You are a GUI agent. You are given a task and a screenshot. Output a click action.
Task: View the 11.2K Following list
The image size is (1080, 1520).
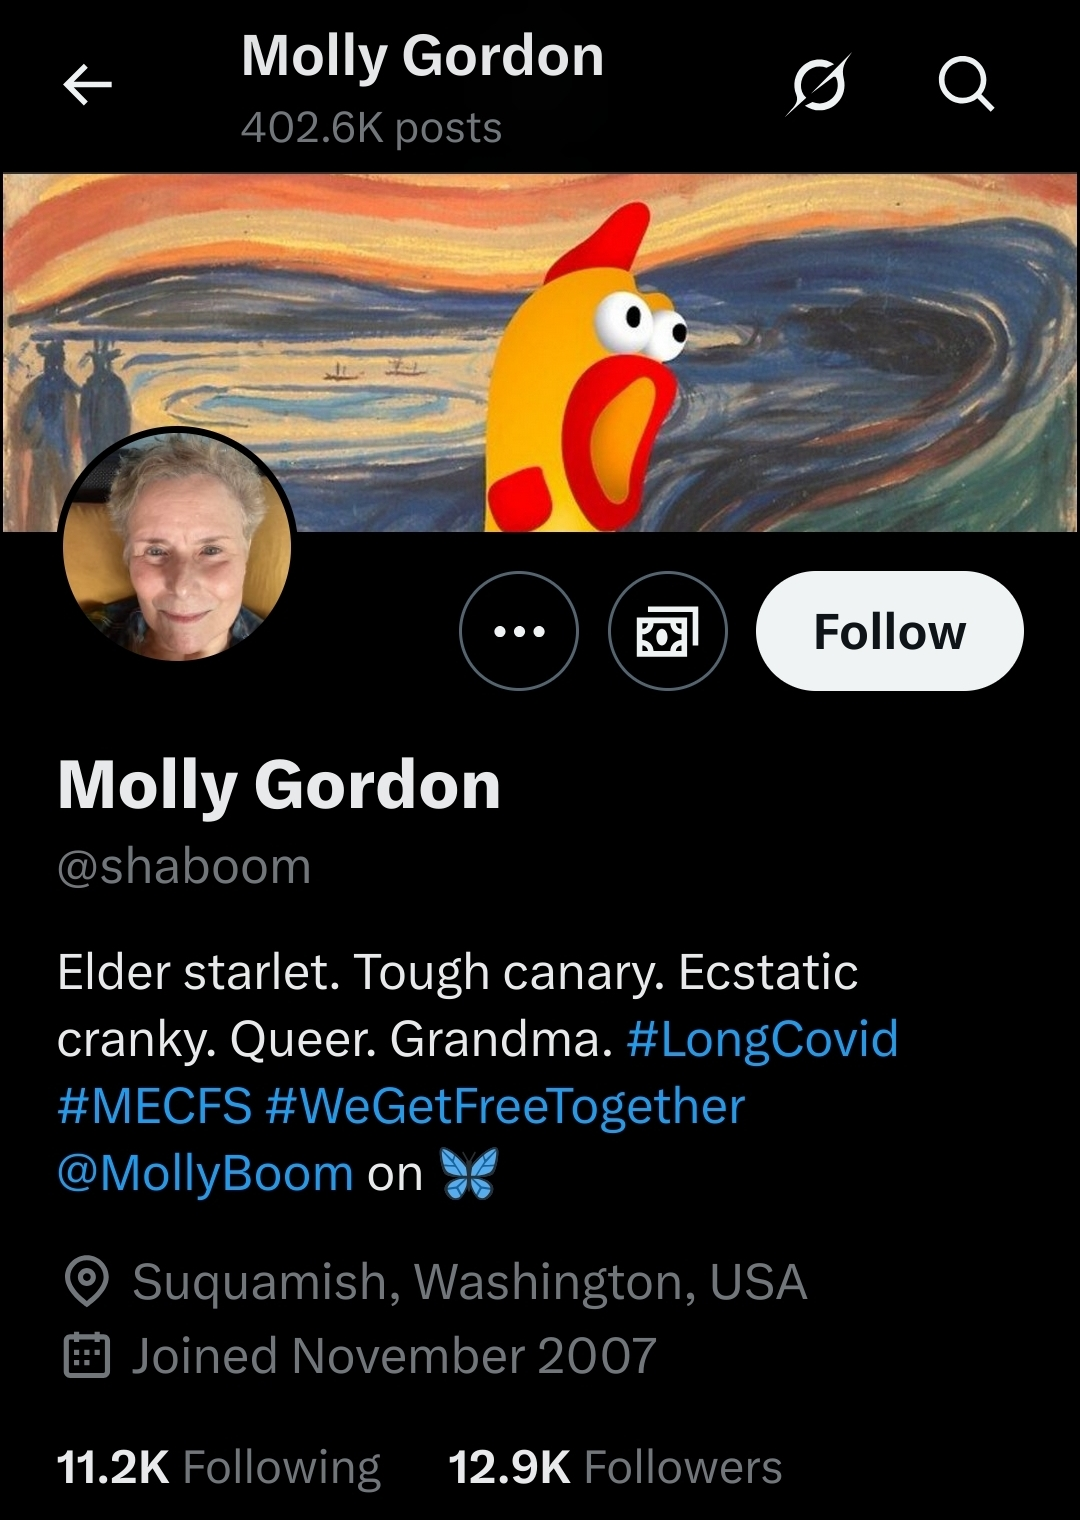219,1468
